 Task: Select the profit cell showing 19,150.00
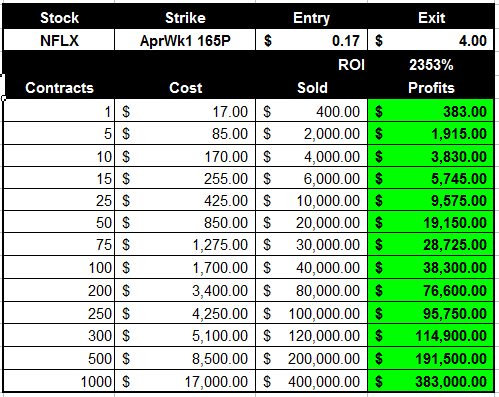coord(431,222)
